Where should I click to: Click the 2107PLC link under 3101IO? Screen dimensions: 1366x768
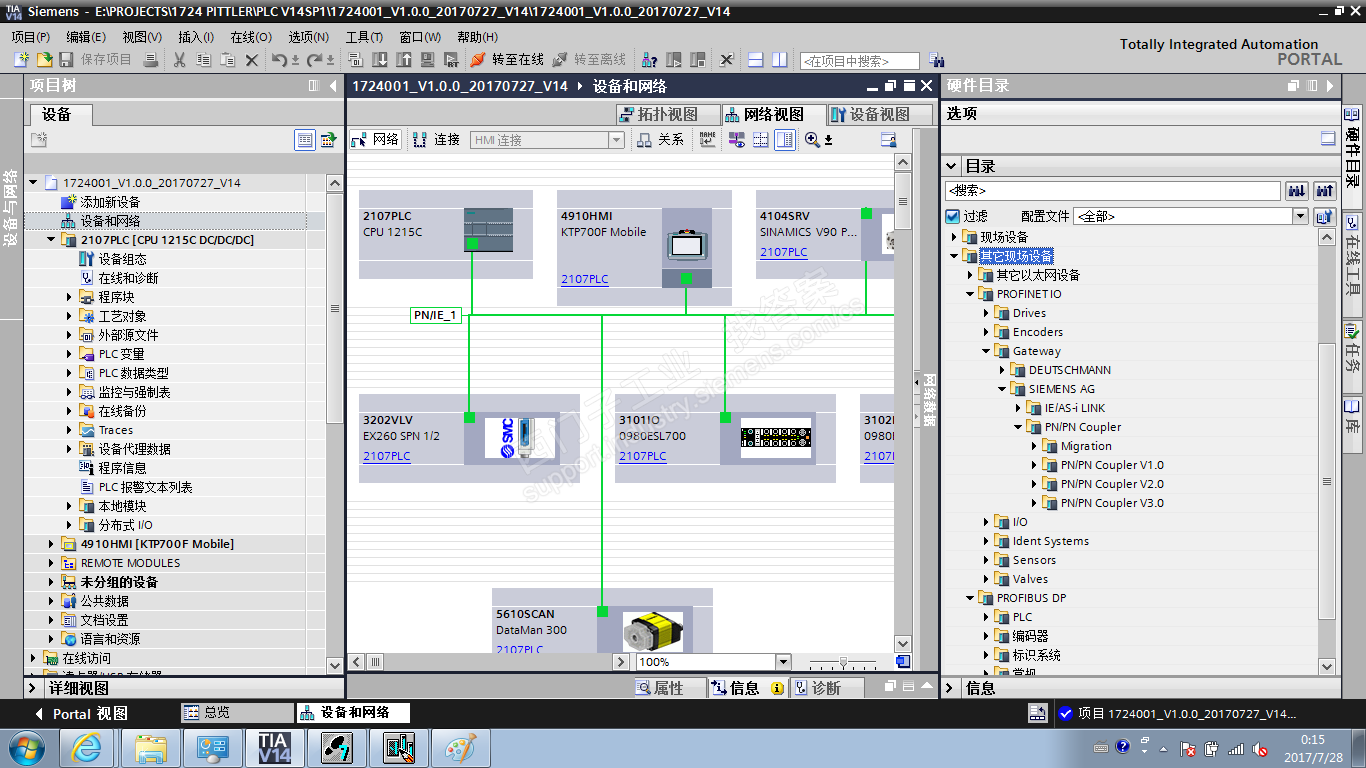[642, 456]
